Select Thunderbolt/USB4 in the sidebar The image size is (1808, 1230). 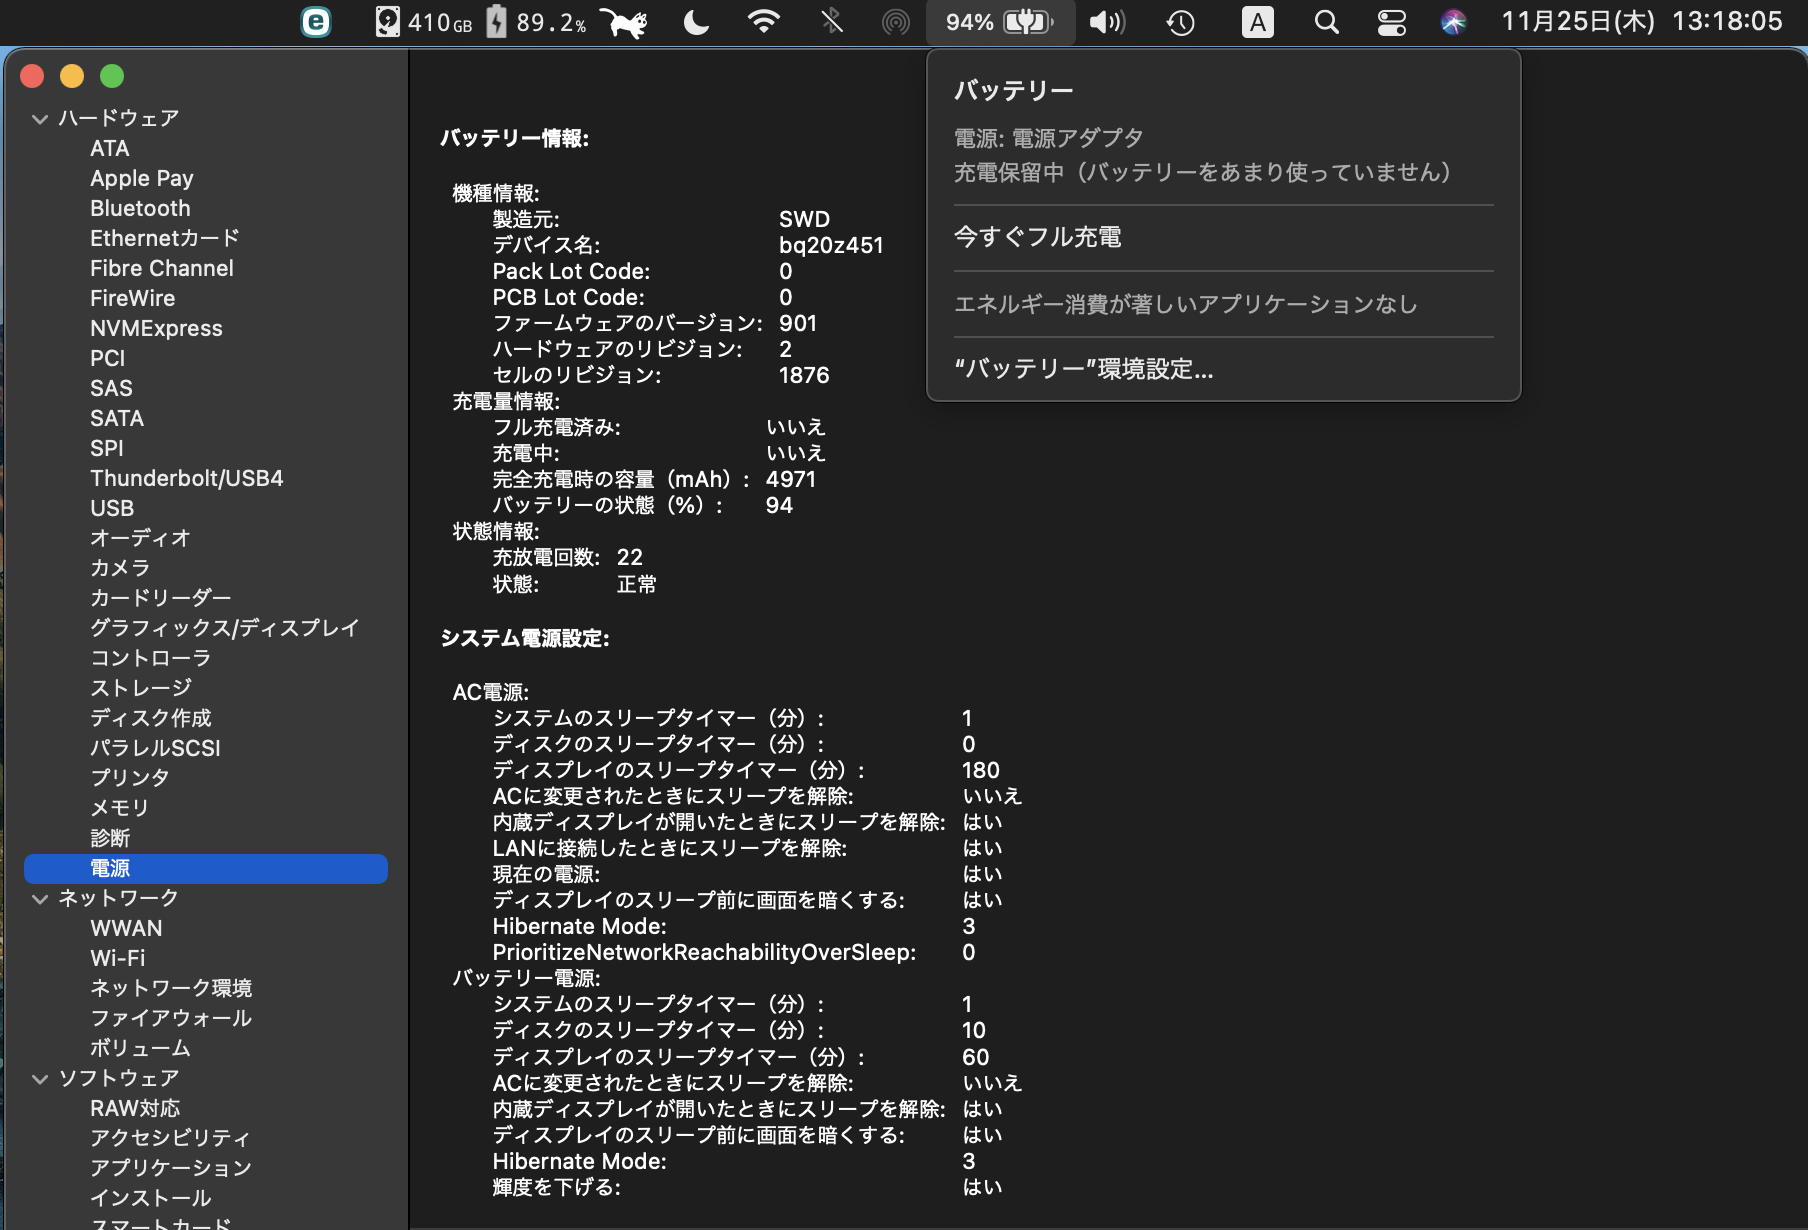187,478
